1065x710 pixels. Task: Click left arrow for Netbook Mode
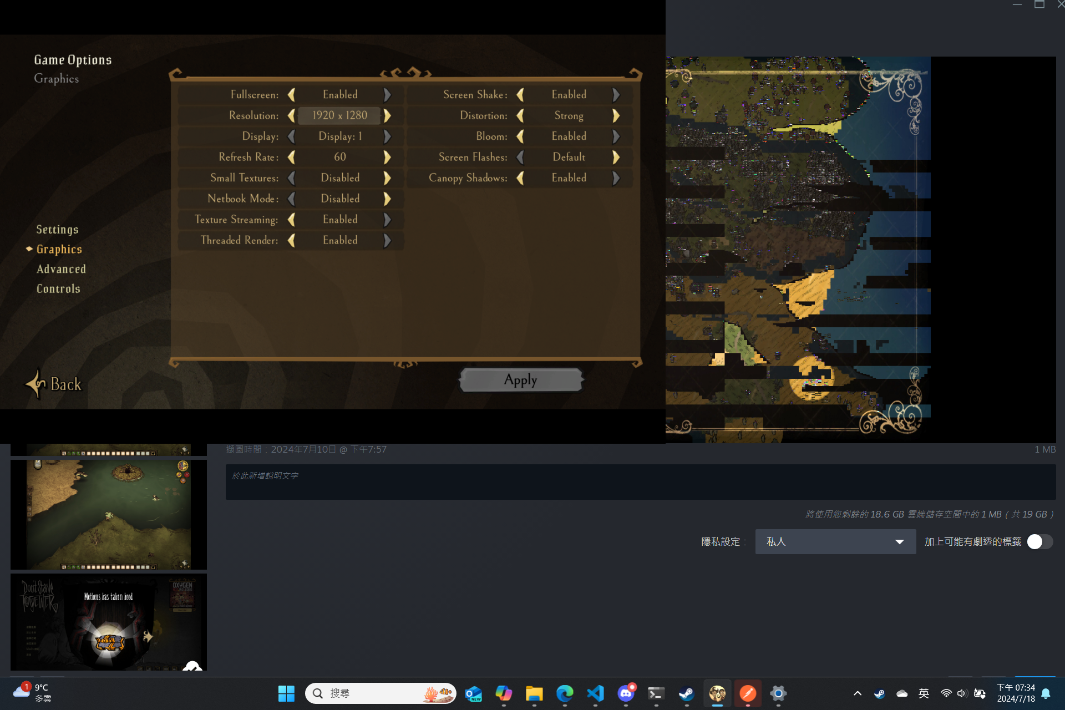pos(291,198)
